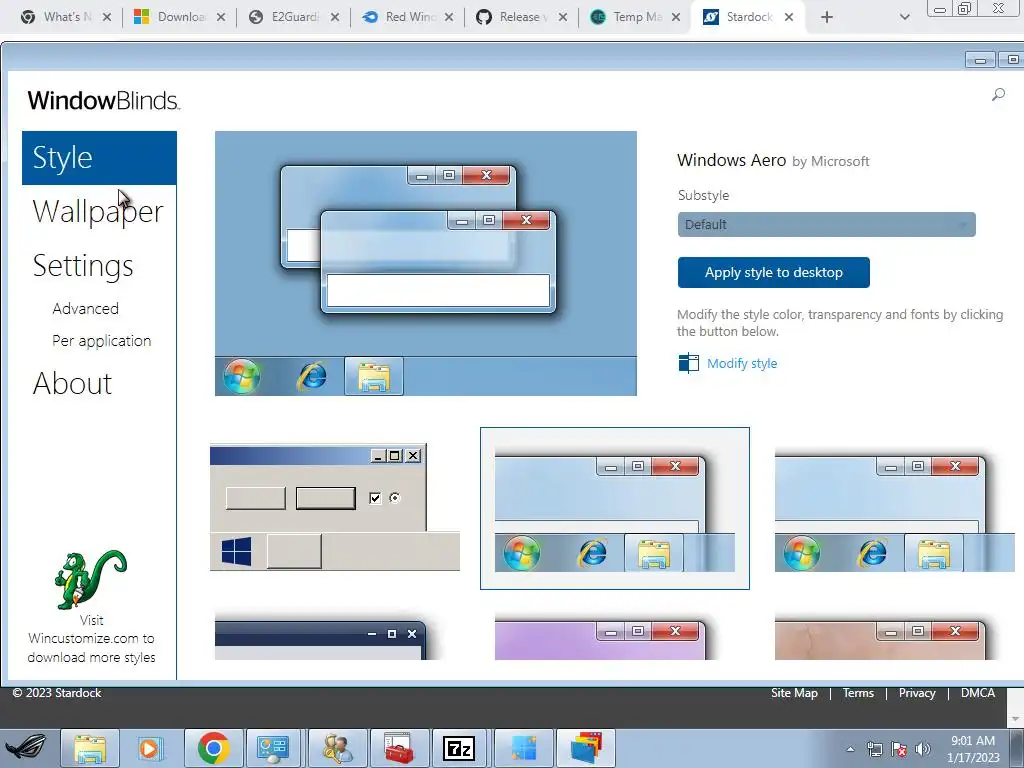Open the red toolbox taskbar icon

(x=398, y=748)
